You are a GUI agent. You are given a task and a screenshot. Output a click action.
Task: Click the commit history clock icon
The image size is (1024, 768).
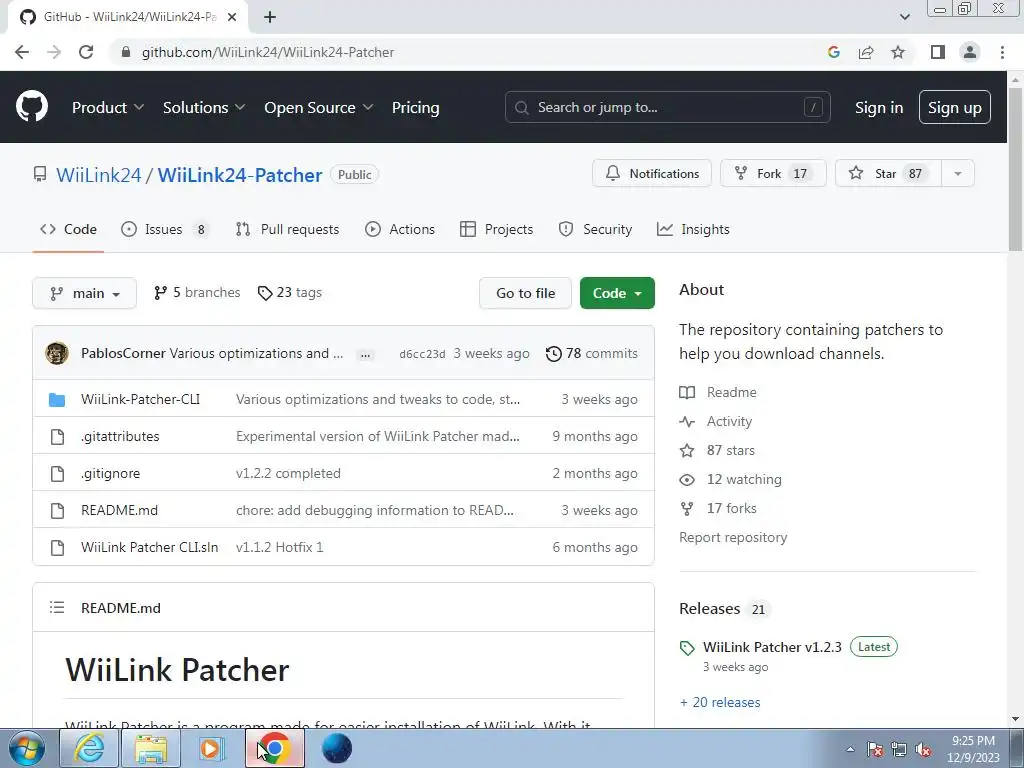553,353
